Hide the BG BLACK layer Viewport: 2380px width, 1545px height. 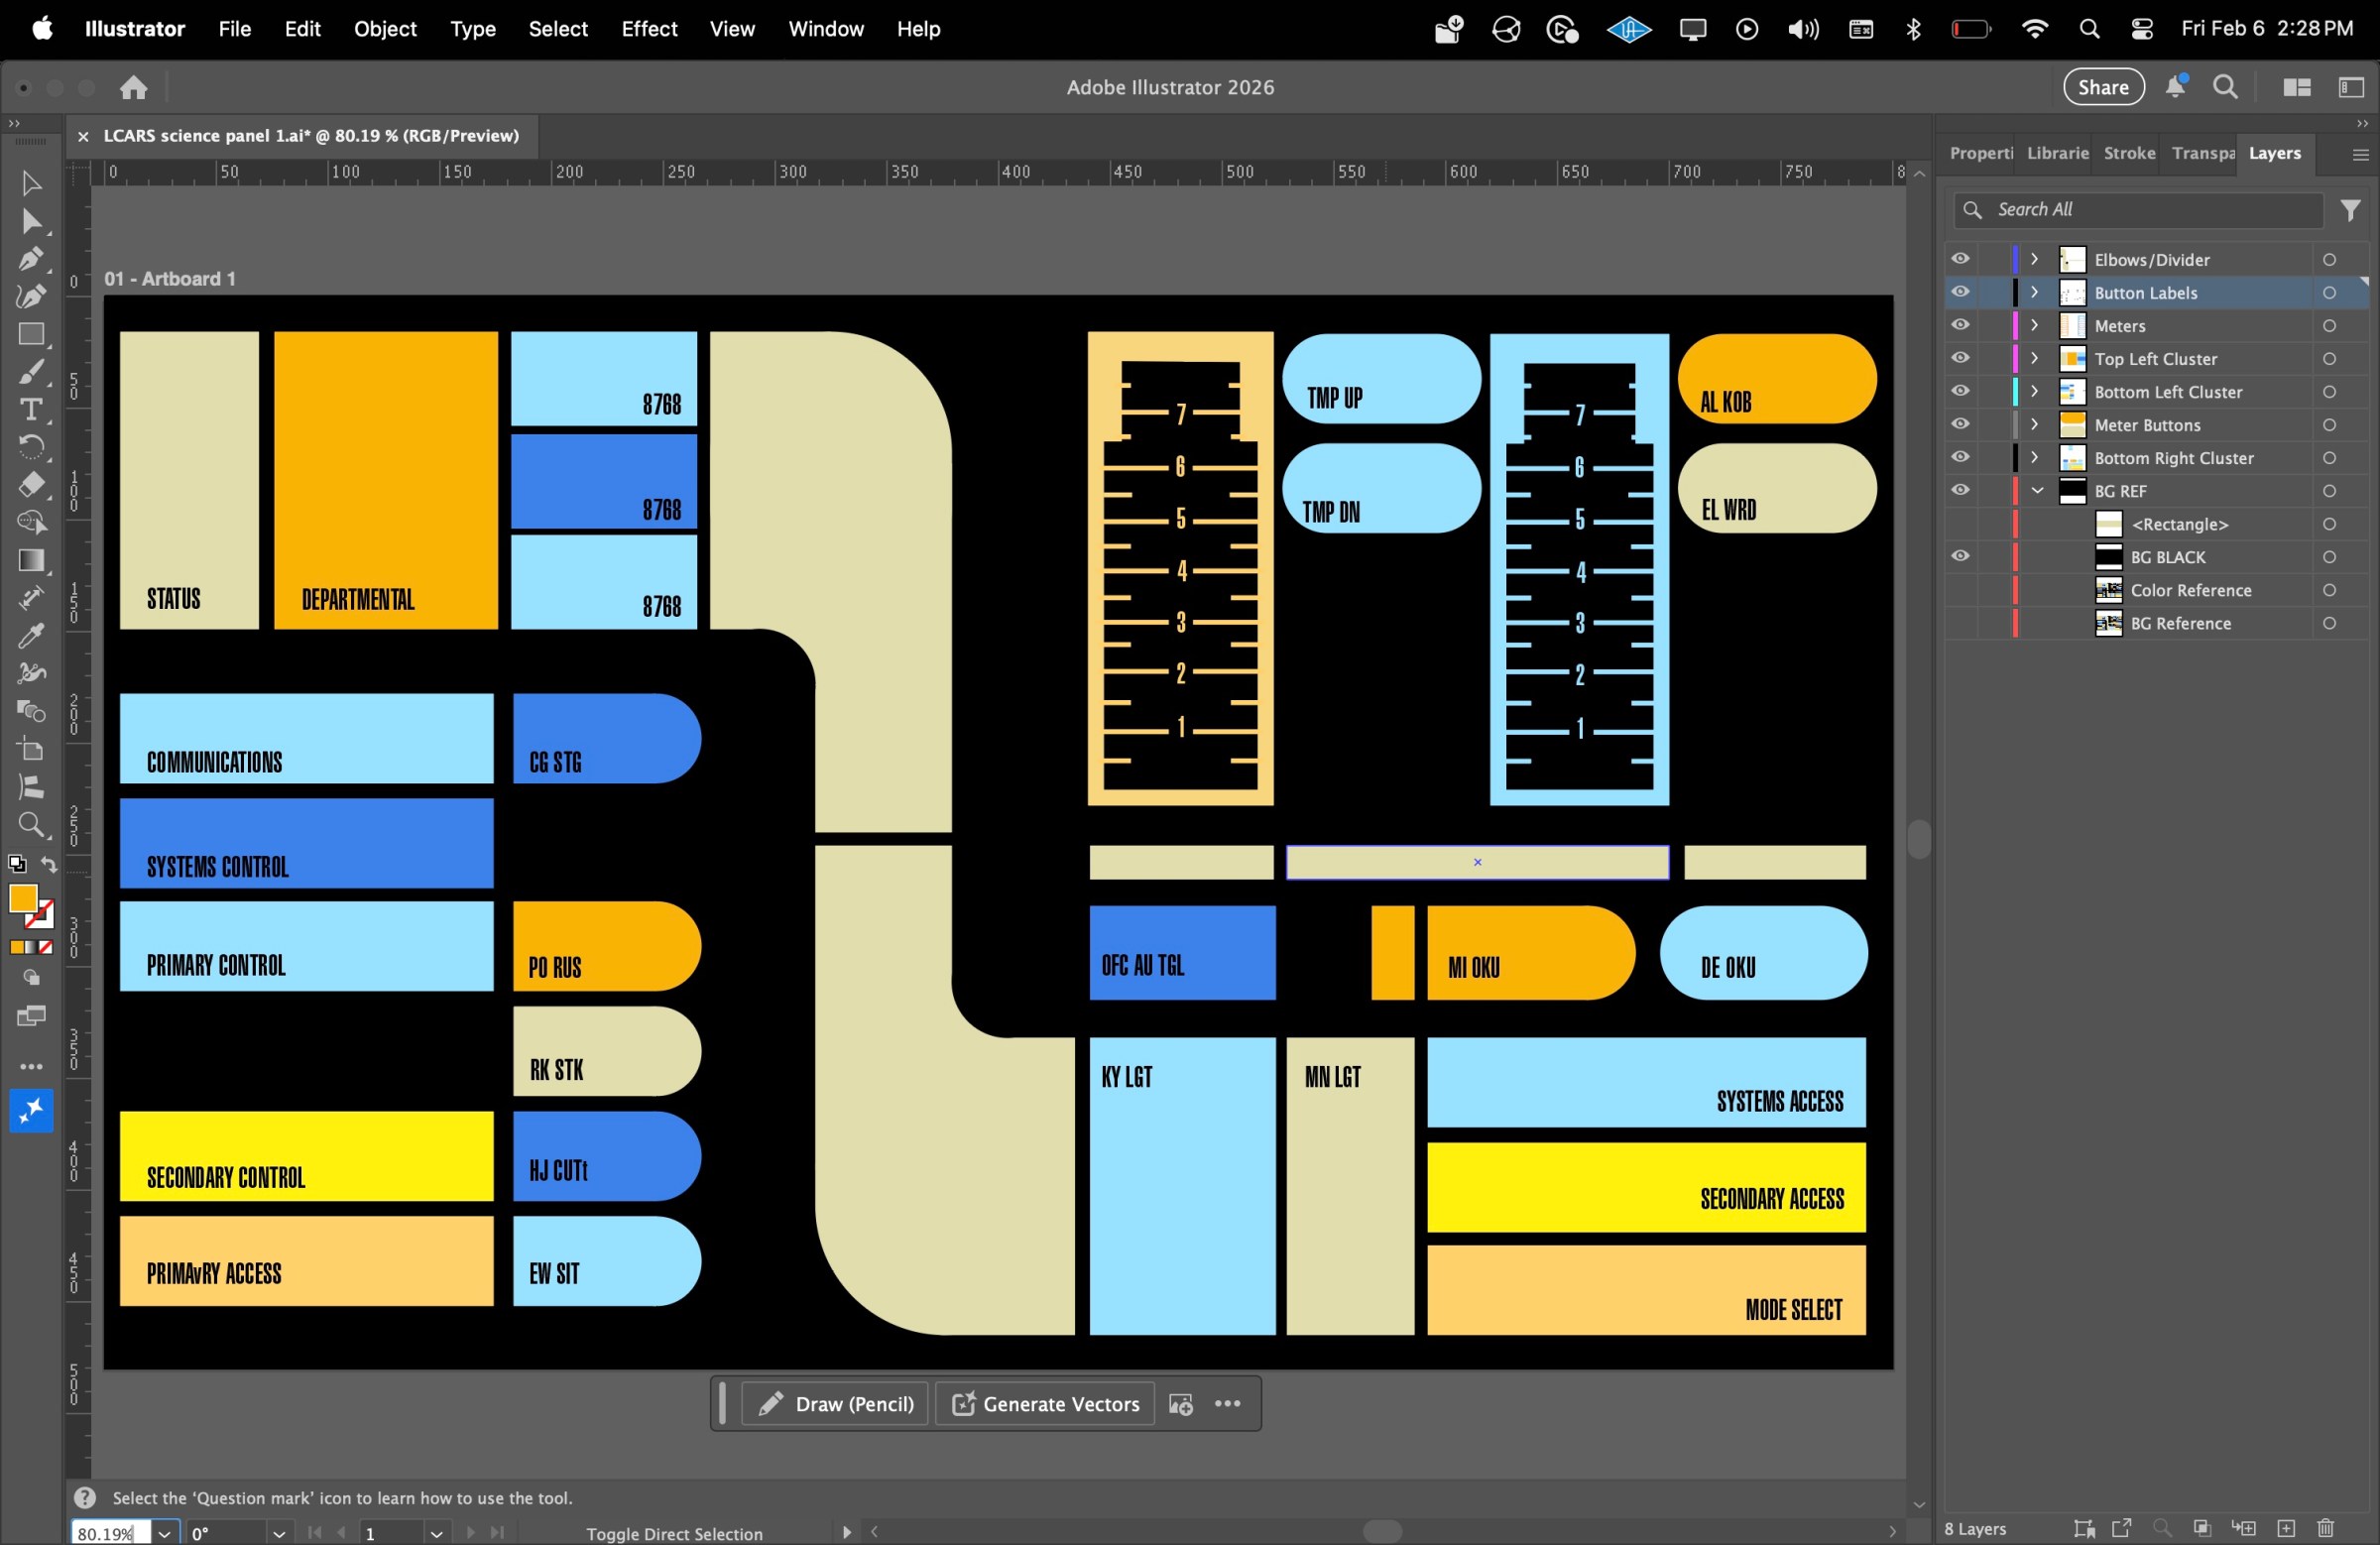(1960, 557)
